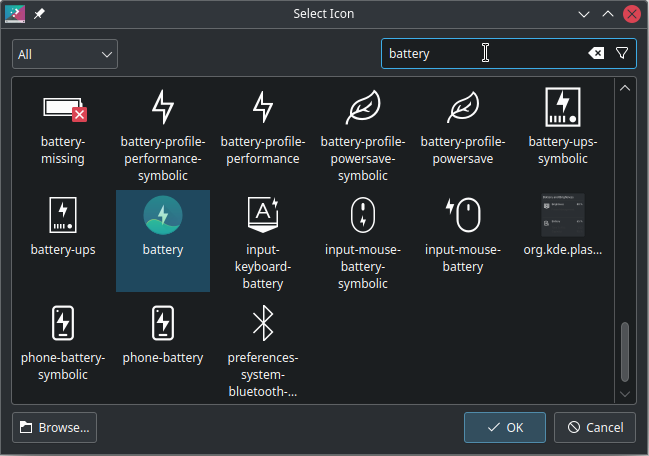649x456 pixels.
Task: Choose the input-keyboard-battery icon
Action: point(263,215)
